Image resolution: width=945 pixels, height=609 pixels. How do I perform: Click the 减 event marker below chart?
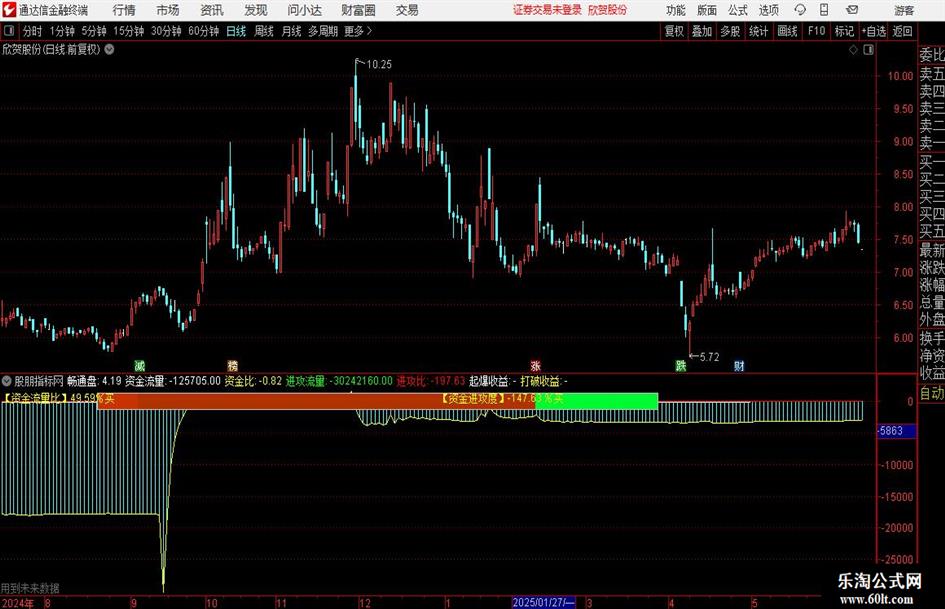(139, 365)
